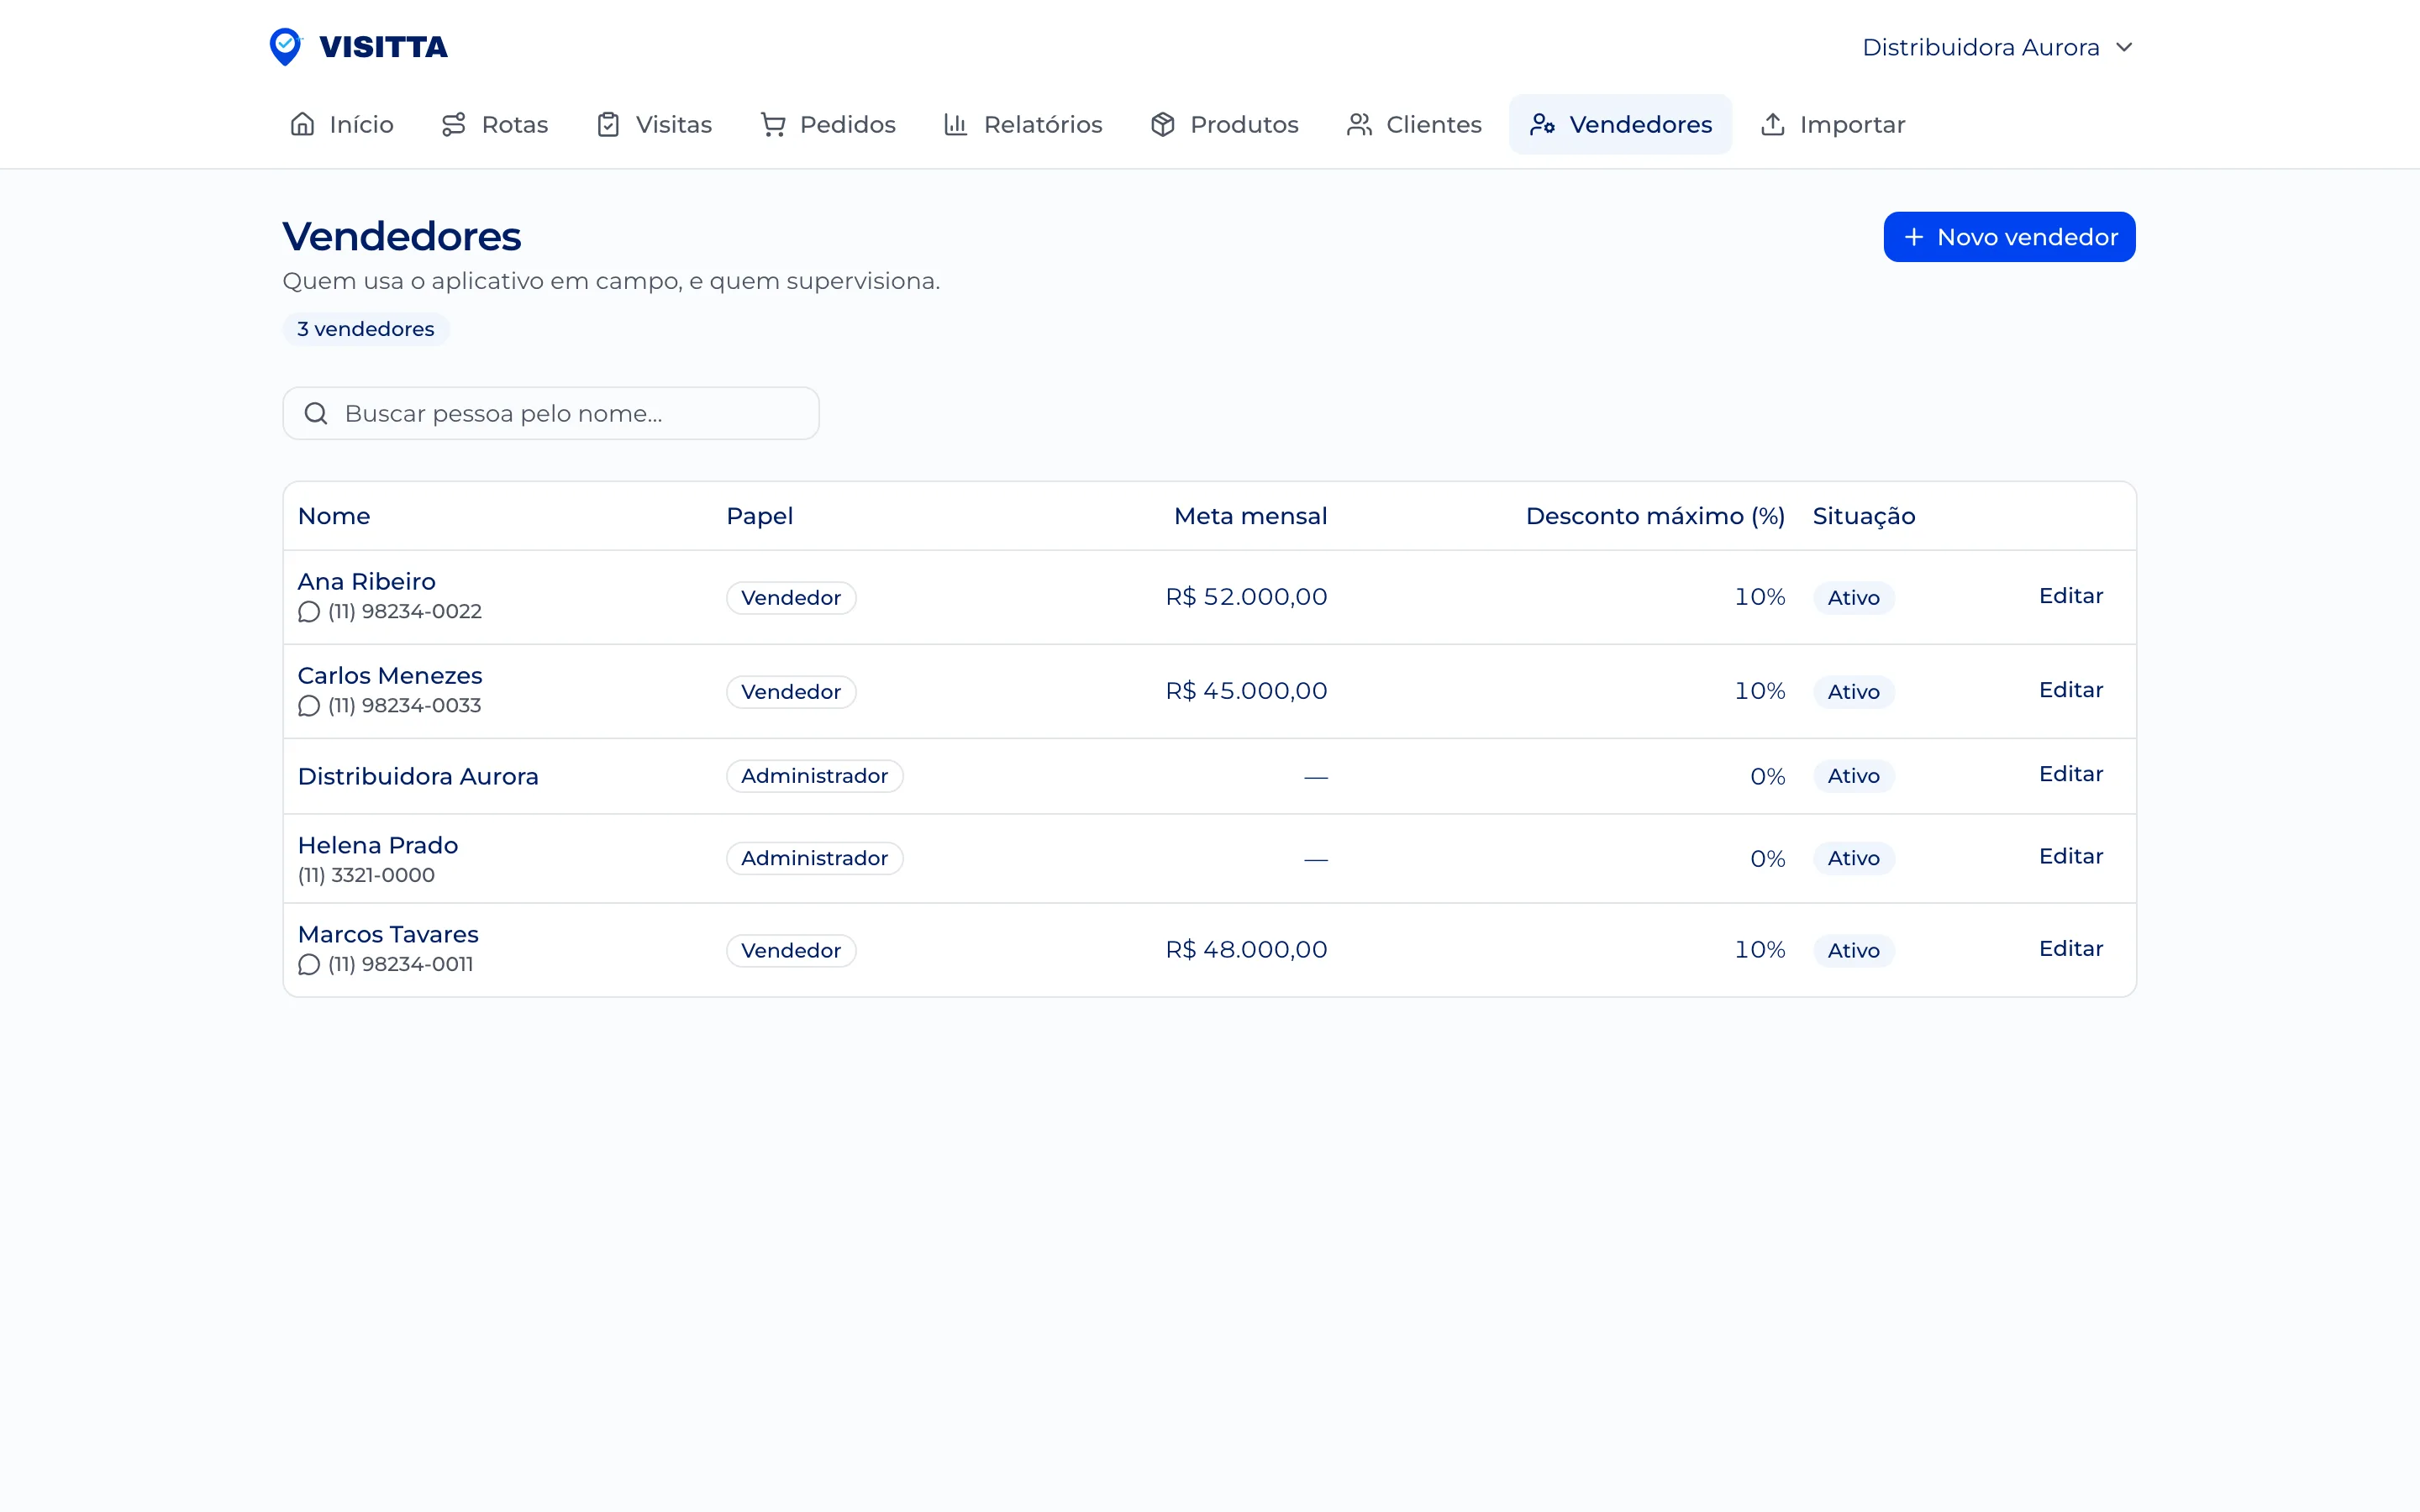Edit Ana Ribeiro's row

(2070, 596)
